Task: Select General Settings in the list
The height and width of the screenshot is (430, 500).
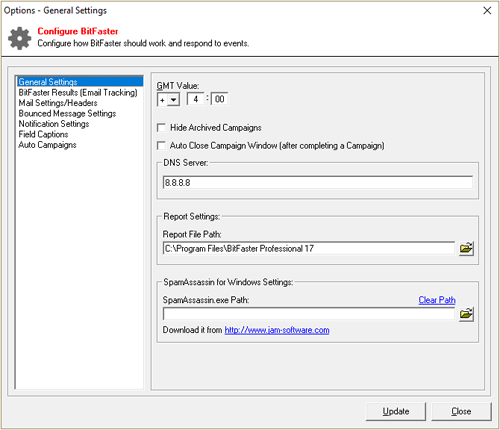Action: coord(80,82)
